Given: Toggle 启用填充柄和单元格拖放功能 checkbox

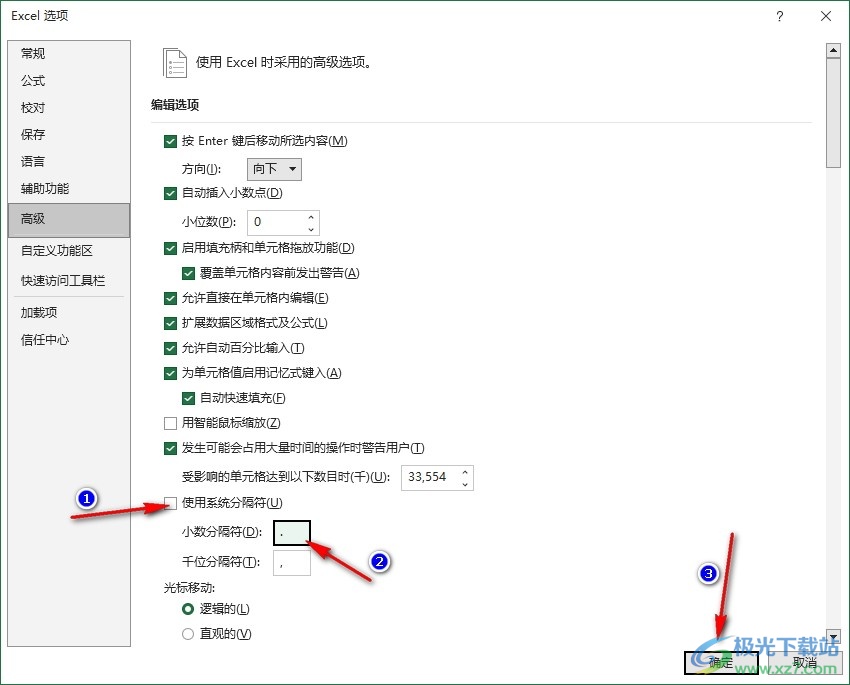Looking at the screenshot, I should (x=170, y=249).
